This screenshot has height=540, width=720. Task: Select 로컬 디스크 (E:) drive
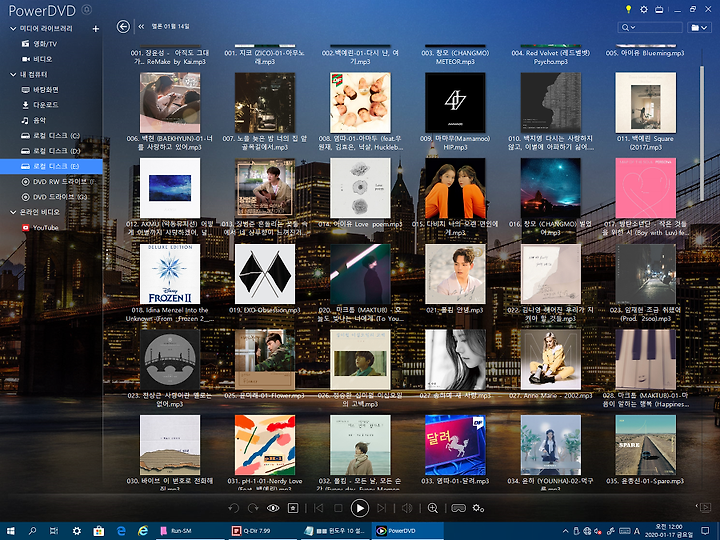tap(51, 166)
